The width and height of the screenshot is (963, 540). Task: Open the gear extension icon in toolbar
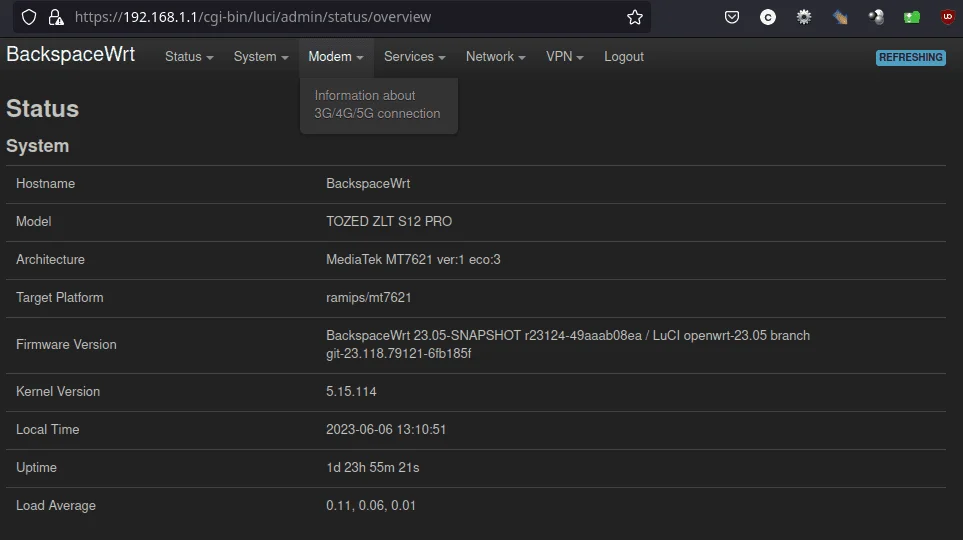pos(803,17)
